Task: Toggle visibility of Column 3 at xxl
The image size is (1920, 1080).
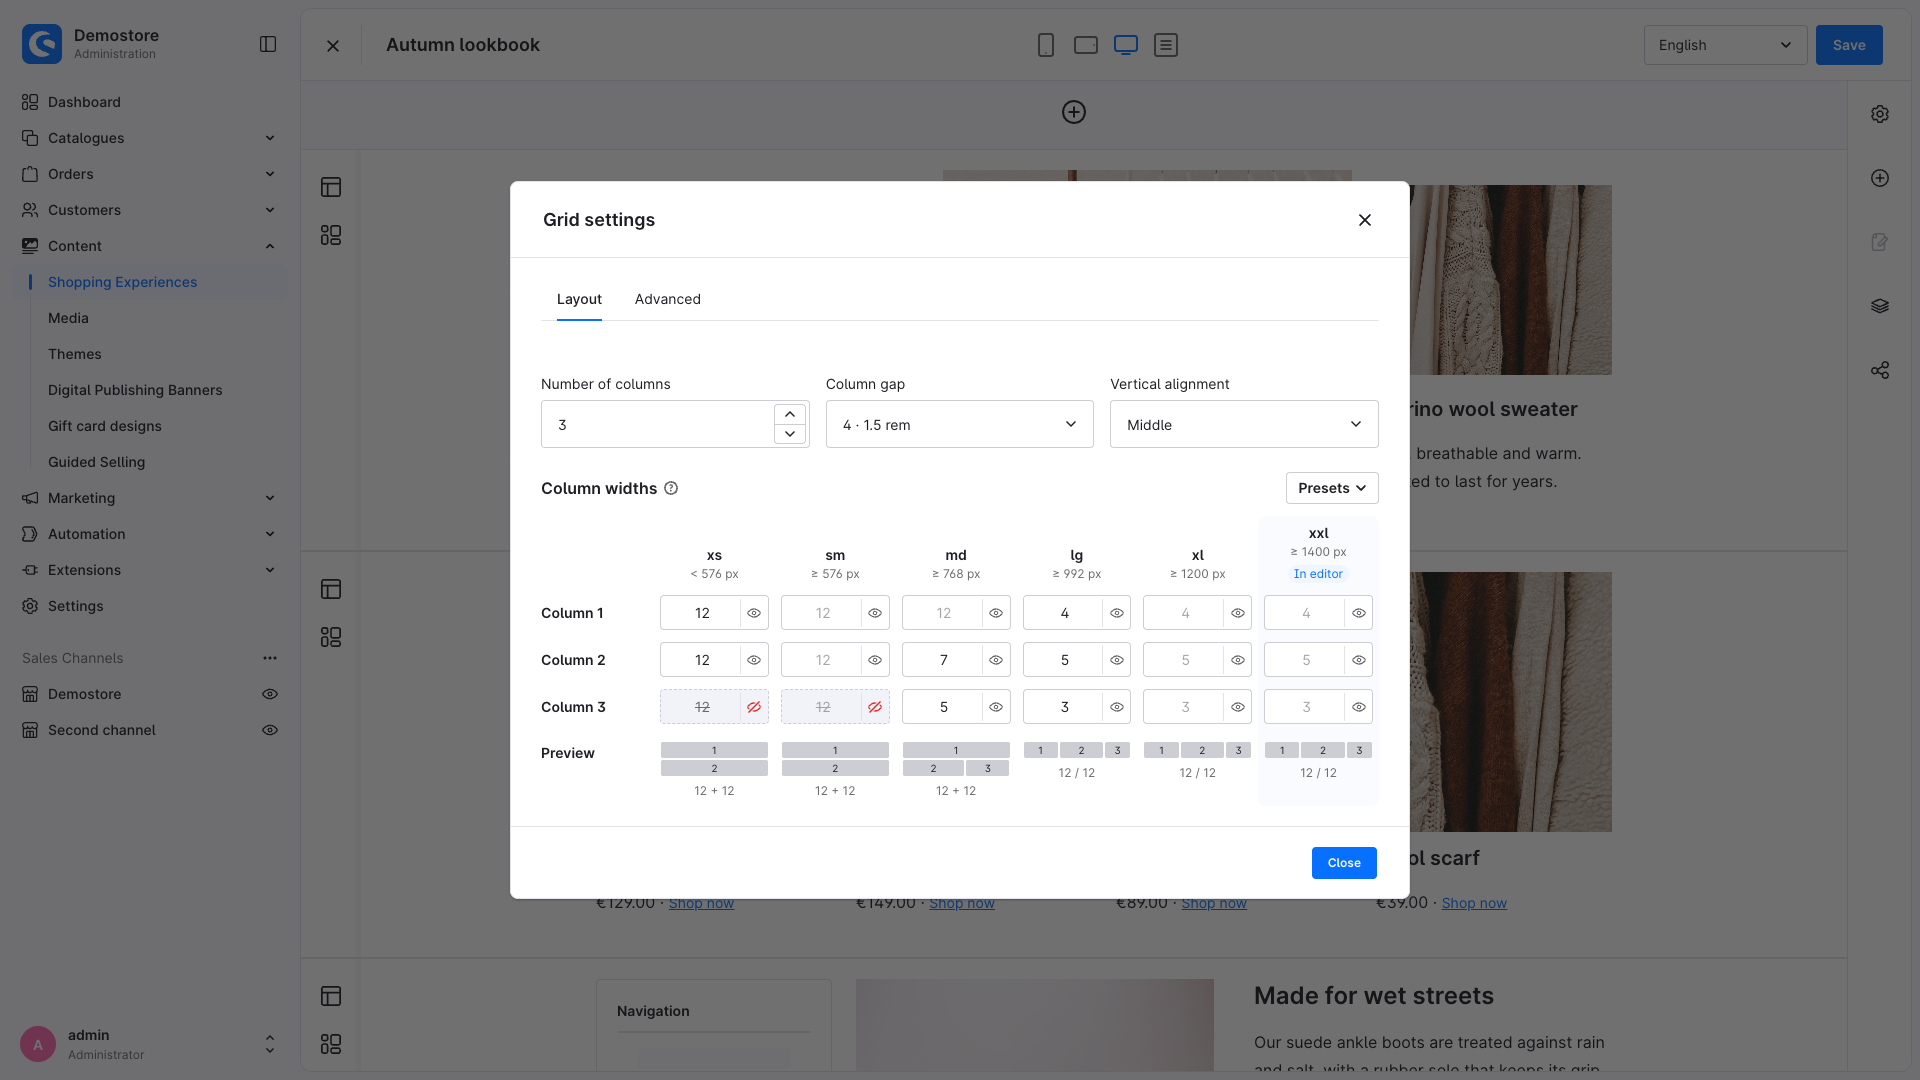Action: point(1359,707)
